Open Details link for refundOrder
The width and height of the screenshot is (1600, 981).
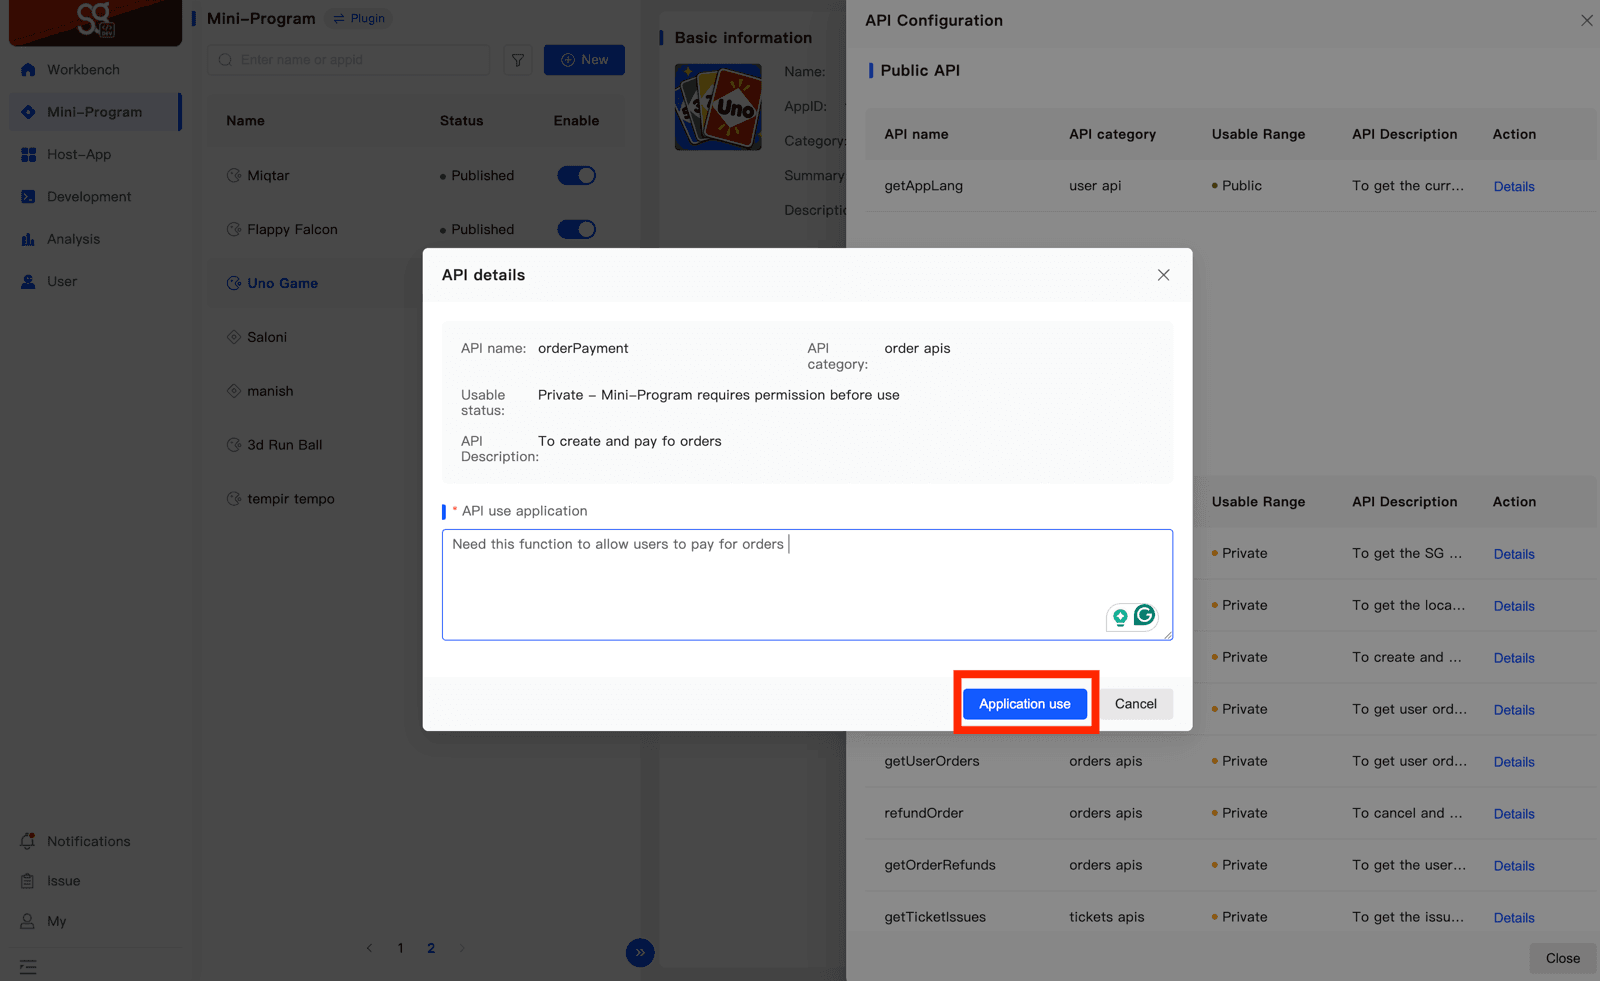tap(1513, 814)
